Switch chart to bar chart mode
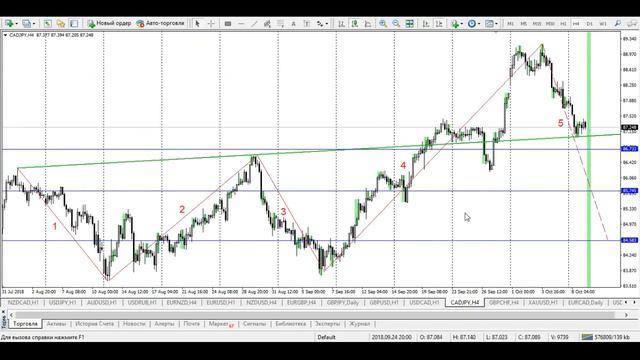 pos(341,24)
